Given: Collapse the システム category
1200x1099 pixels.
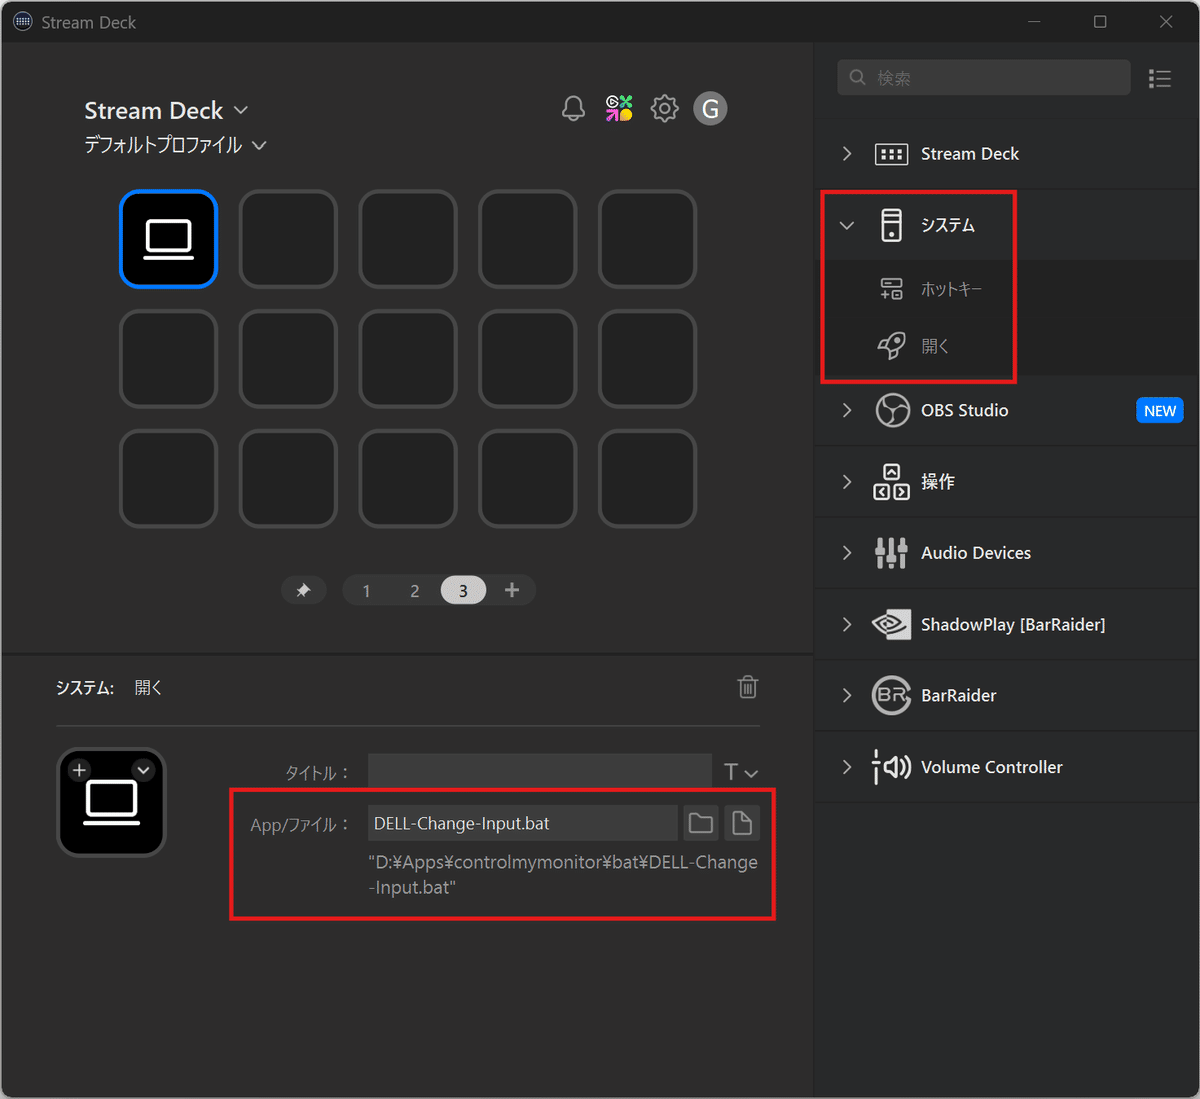Looking at the screenshot, I should pos(846,225).
